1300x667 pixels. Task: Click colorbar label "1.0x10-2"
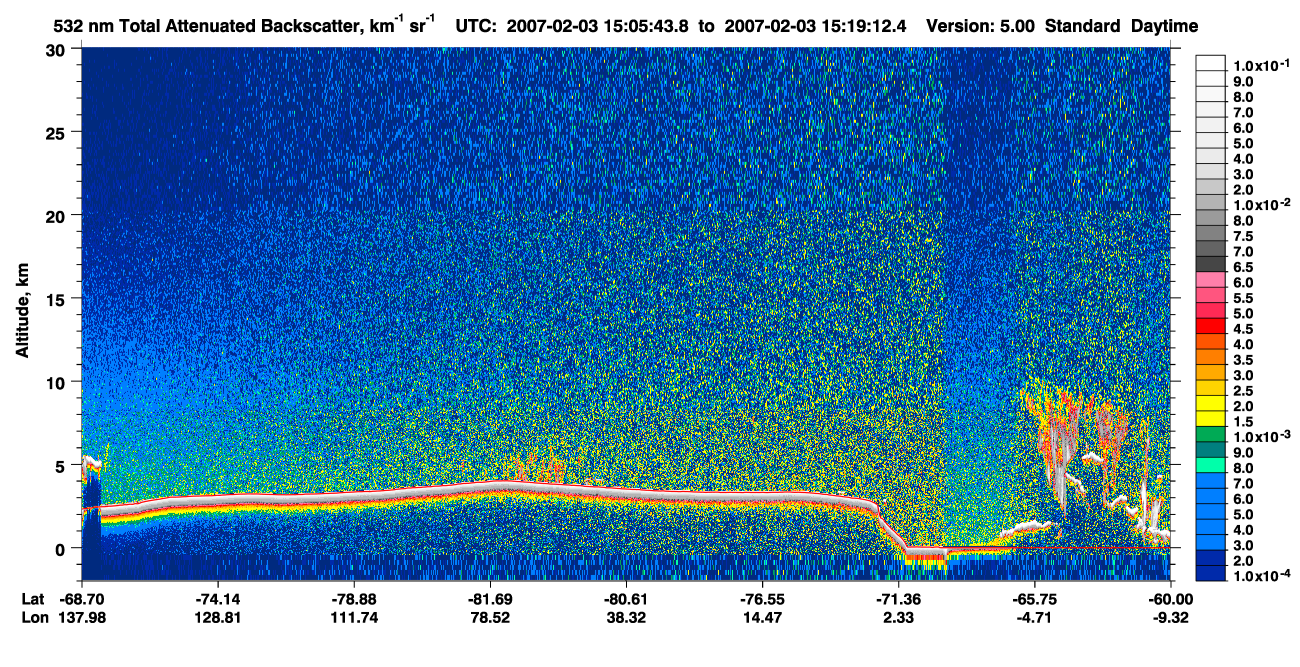[1261, 203]
